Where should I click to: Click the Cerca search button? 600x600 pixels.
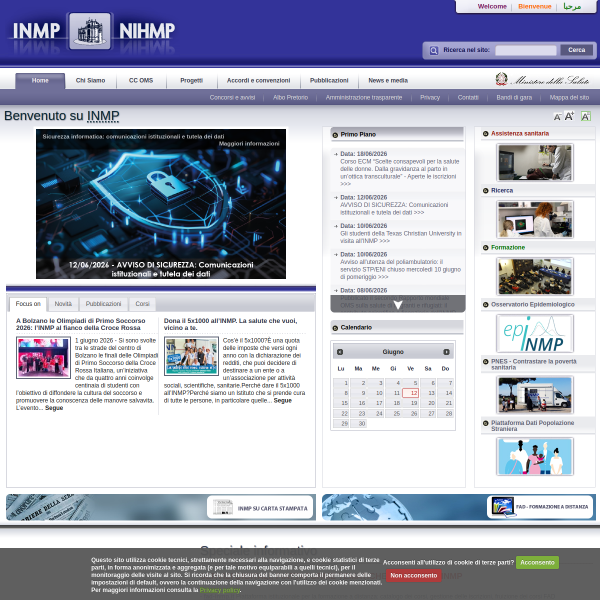click(576, 50)
